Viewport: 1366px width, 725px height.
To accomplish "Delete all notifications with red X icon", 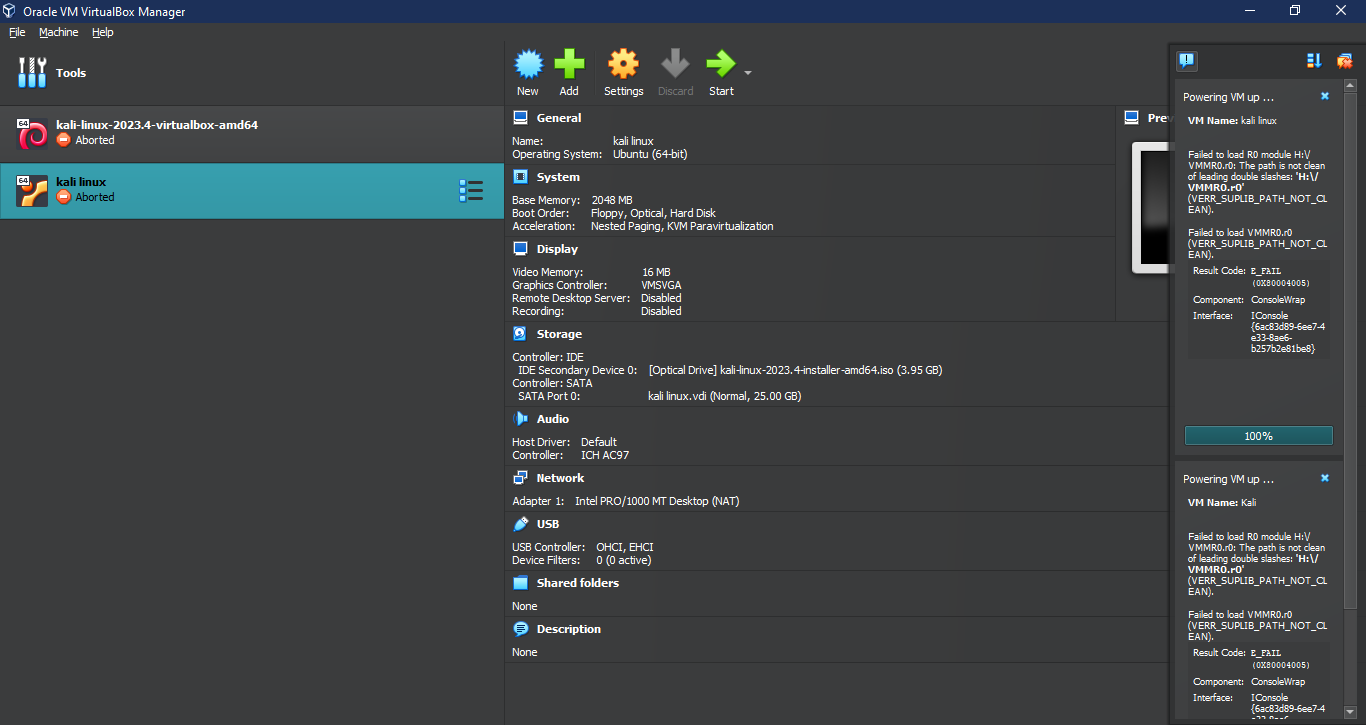I will [x=1344, y=61].
